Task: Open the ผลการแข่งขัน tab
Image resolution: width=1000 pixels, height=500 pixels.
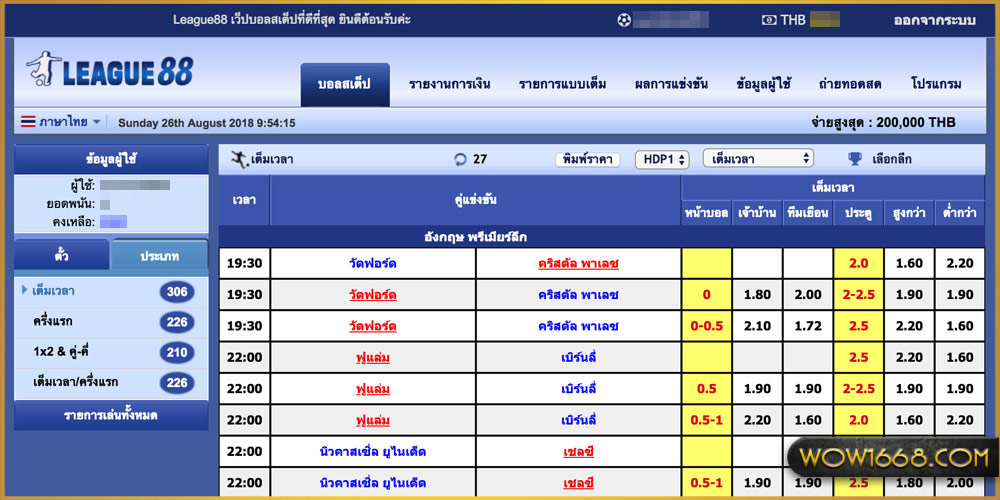Action: [671, 84]
